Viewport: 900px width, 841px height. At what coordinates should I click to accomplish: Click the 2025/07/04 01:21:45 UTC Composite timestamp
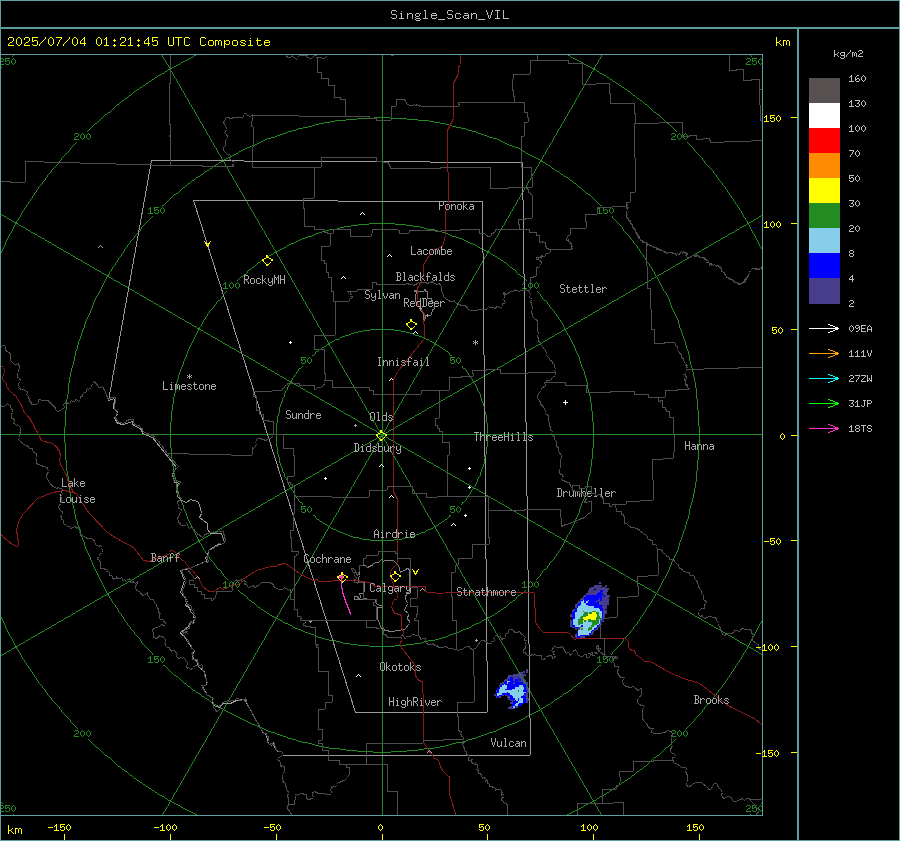(x=138, y=42)
